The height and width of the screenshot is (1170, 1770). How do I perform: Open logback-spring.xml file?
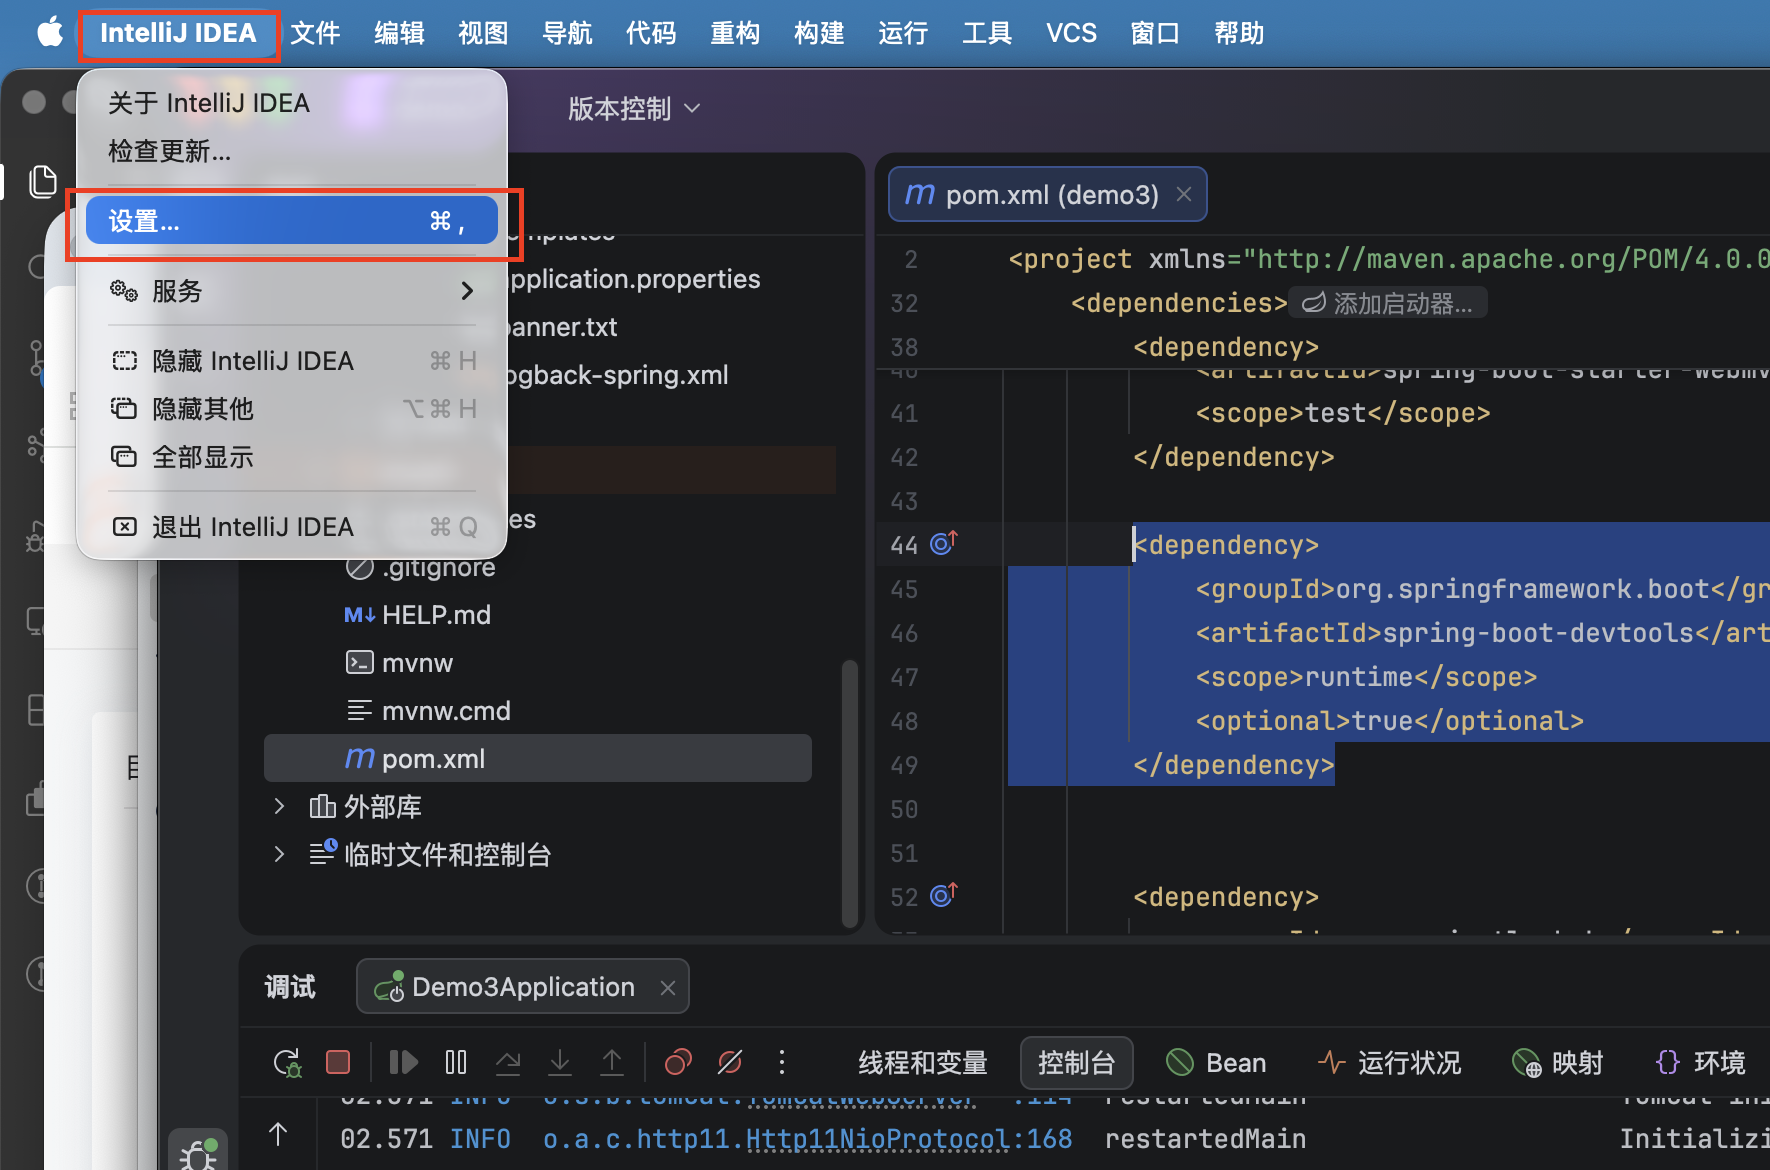pyautogui.click(x=618, y=375)
